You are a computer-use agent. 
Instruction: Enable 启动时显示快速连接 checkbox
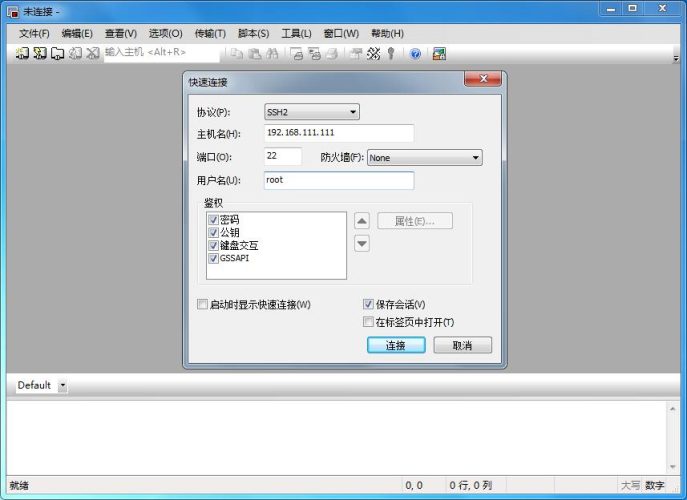(203, 304)
